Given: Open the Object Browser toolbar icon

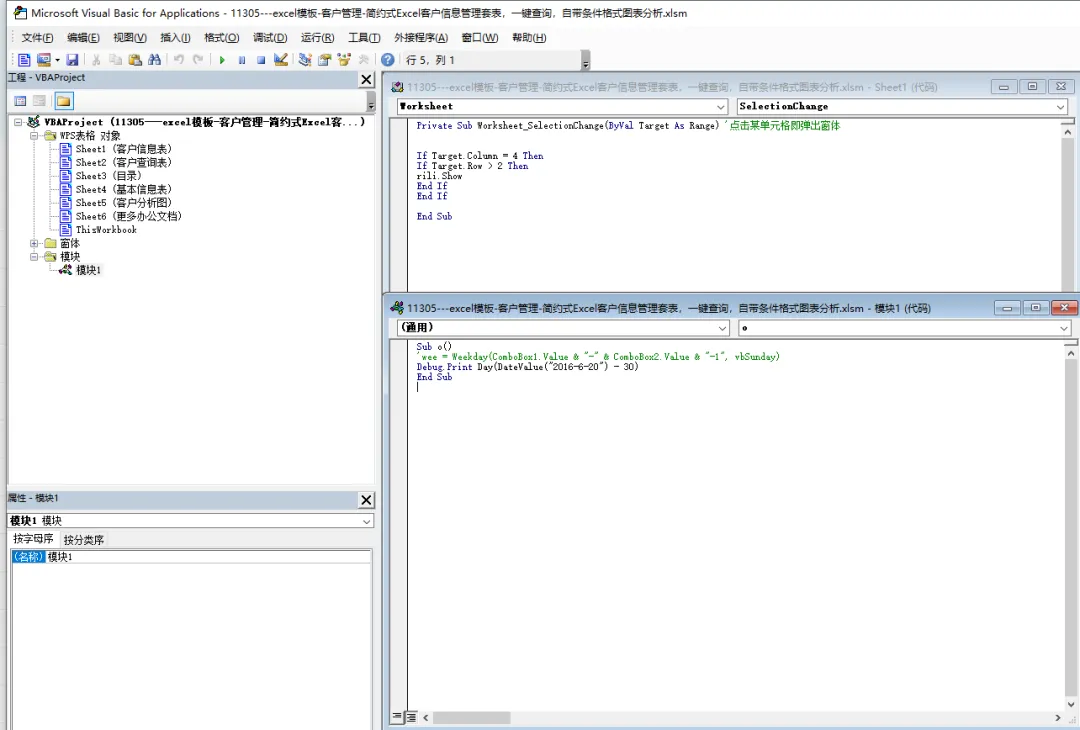Looking at the screenshot, I should point(344,60).
